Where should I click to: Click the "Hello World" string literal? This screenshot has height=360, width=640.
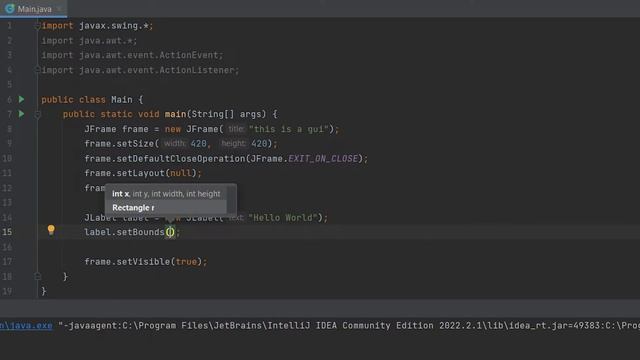[x=283, y=218]
